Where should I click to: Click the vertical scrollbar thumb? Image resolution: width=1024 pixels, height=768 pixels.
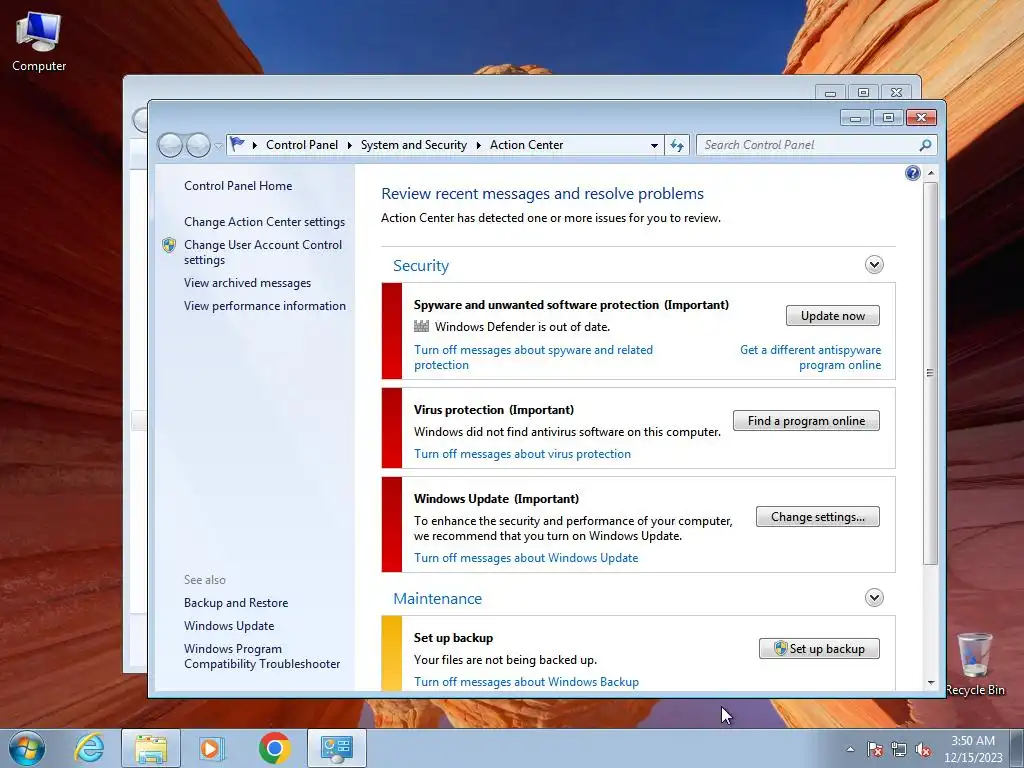click(931, 373)
